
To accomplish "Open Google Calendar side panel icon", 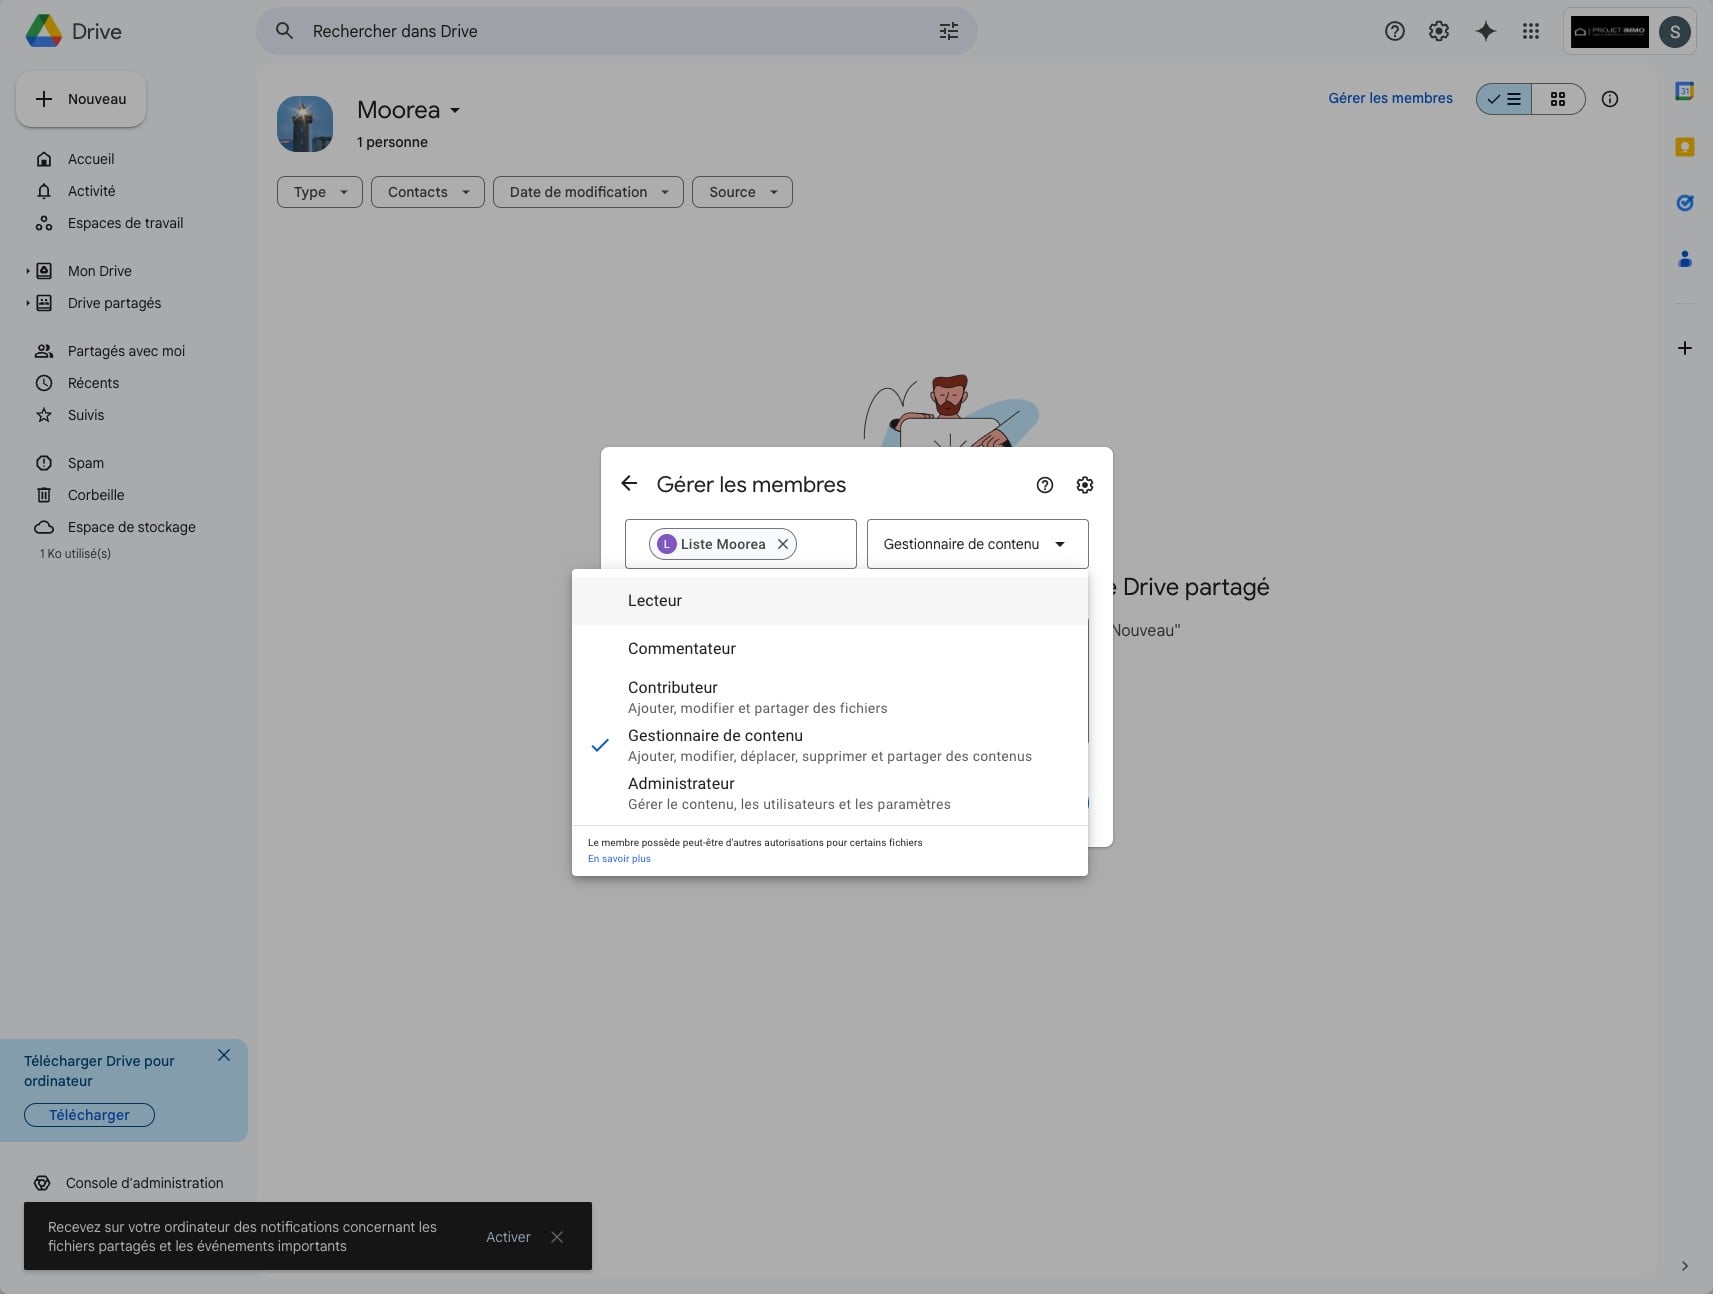I will pos(1685,91).
